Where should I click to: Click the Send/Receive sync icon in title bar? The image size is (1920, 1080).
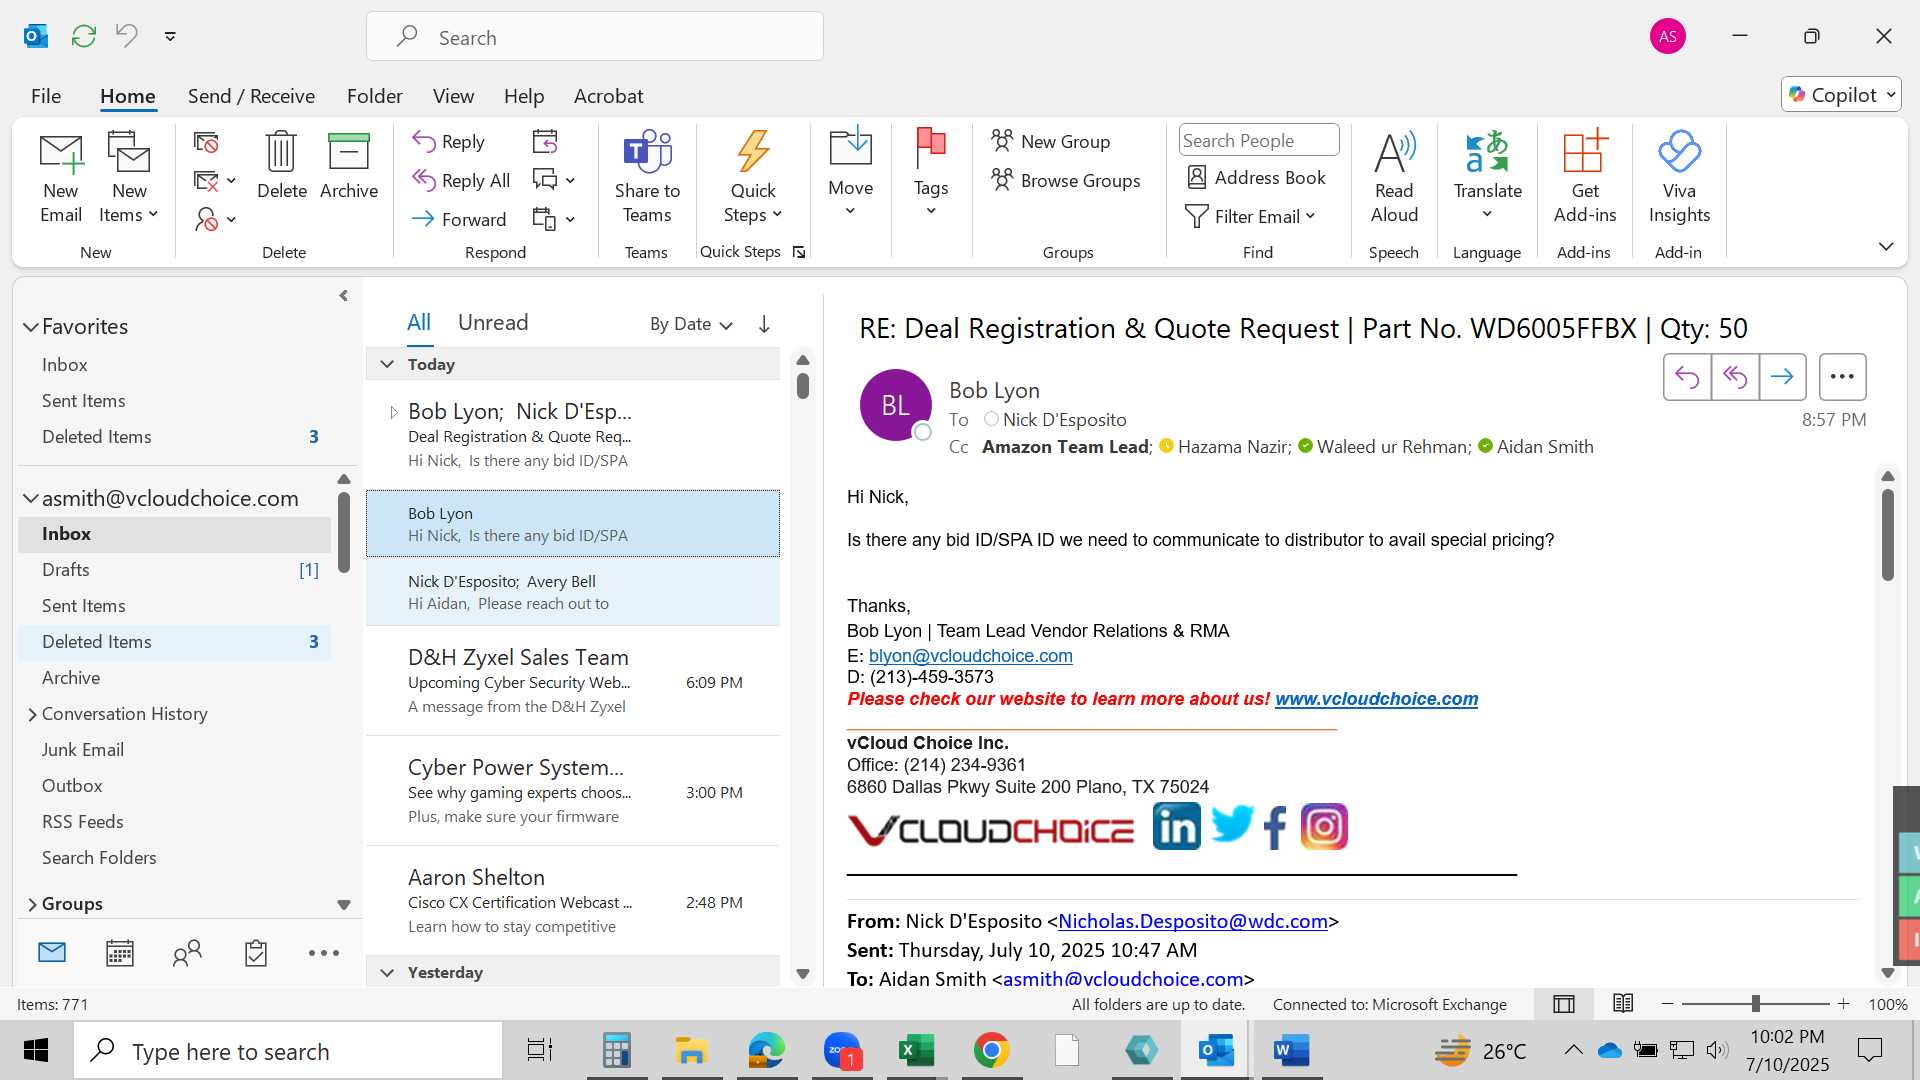click(84, 36)
